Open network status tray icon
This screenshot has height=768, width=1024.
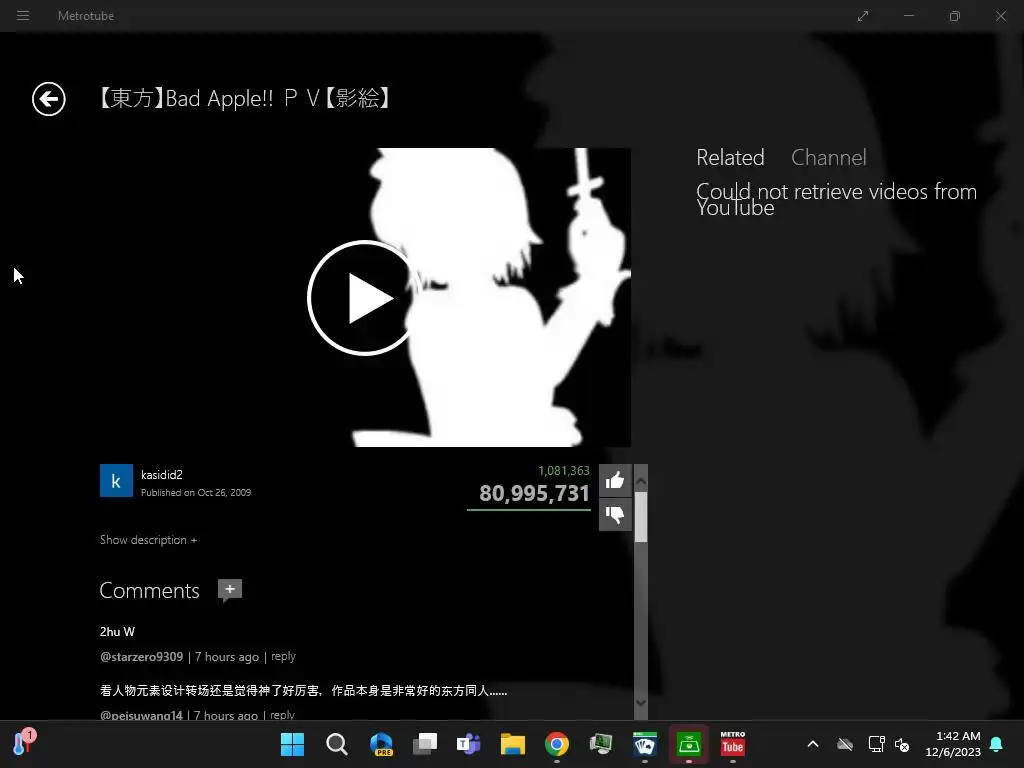(x=876, y=744)
